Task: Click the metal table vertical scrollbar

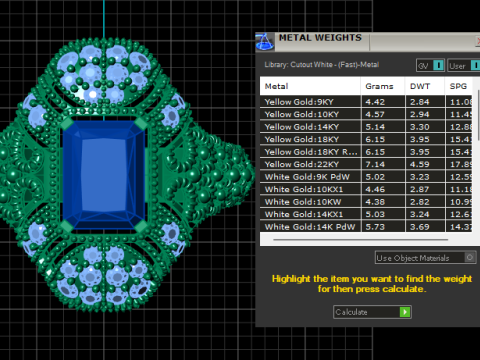Action: [478, 115]
